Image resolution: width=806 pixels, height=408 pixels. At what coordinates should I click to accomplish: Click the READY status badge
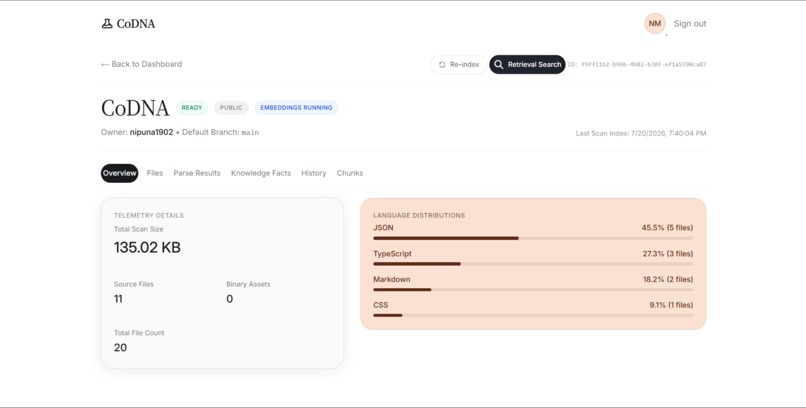(x=192, y=108)
